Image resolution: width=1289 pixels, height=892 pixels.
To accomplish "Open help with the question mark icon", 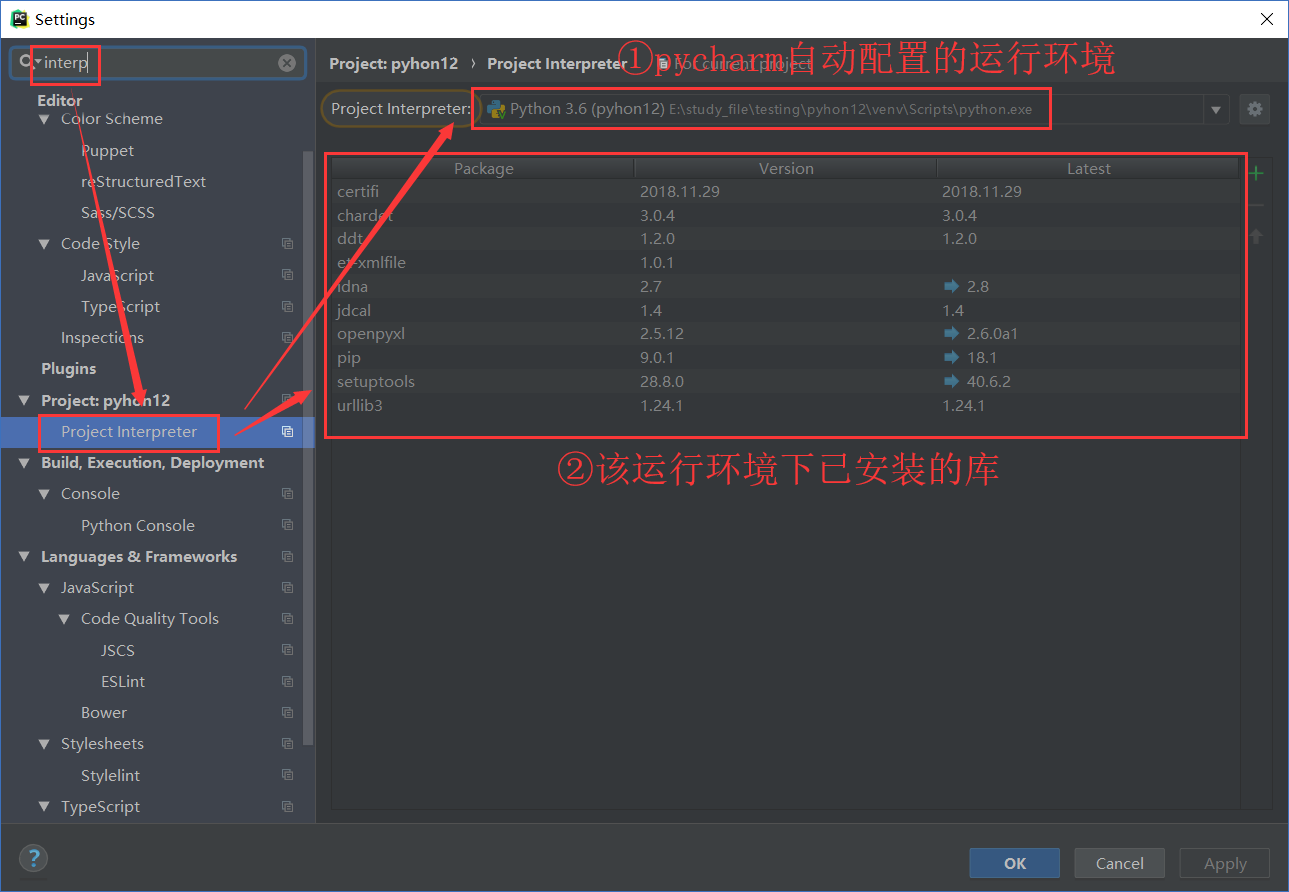I will tap(33, 858).
